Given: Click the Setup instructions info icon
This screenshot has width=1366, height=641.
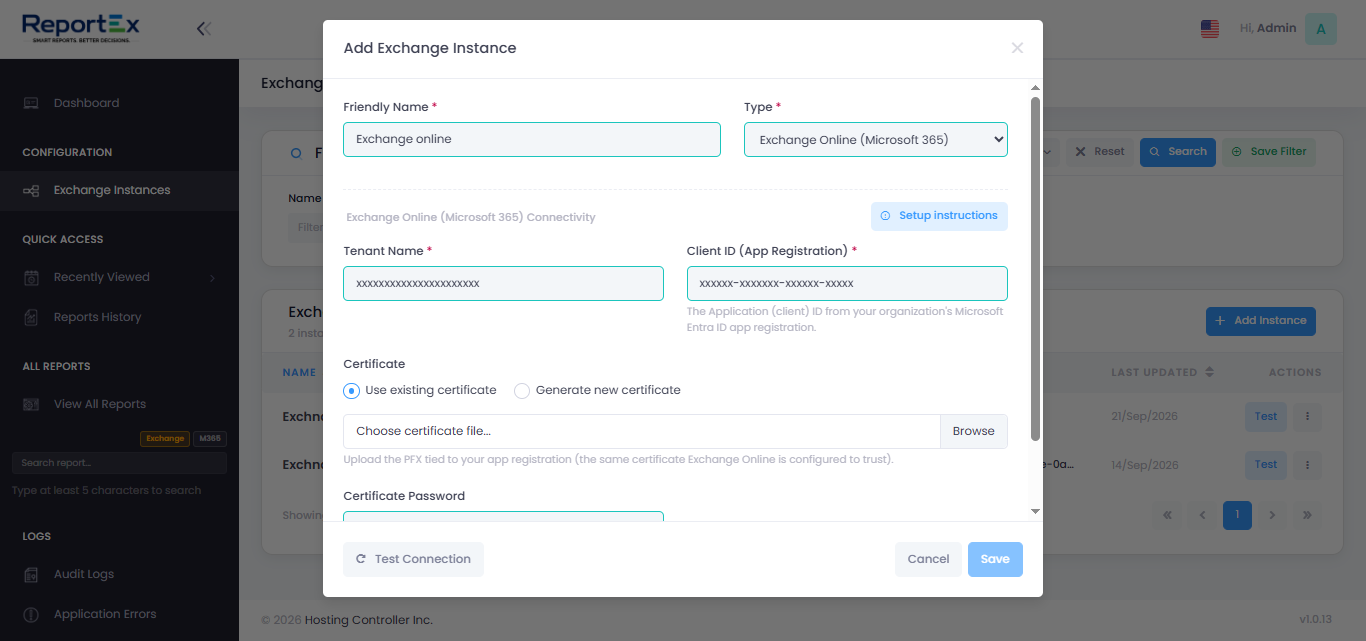Looking at the screenshot, I should point(885,216).
